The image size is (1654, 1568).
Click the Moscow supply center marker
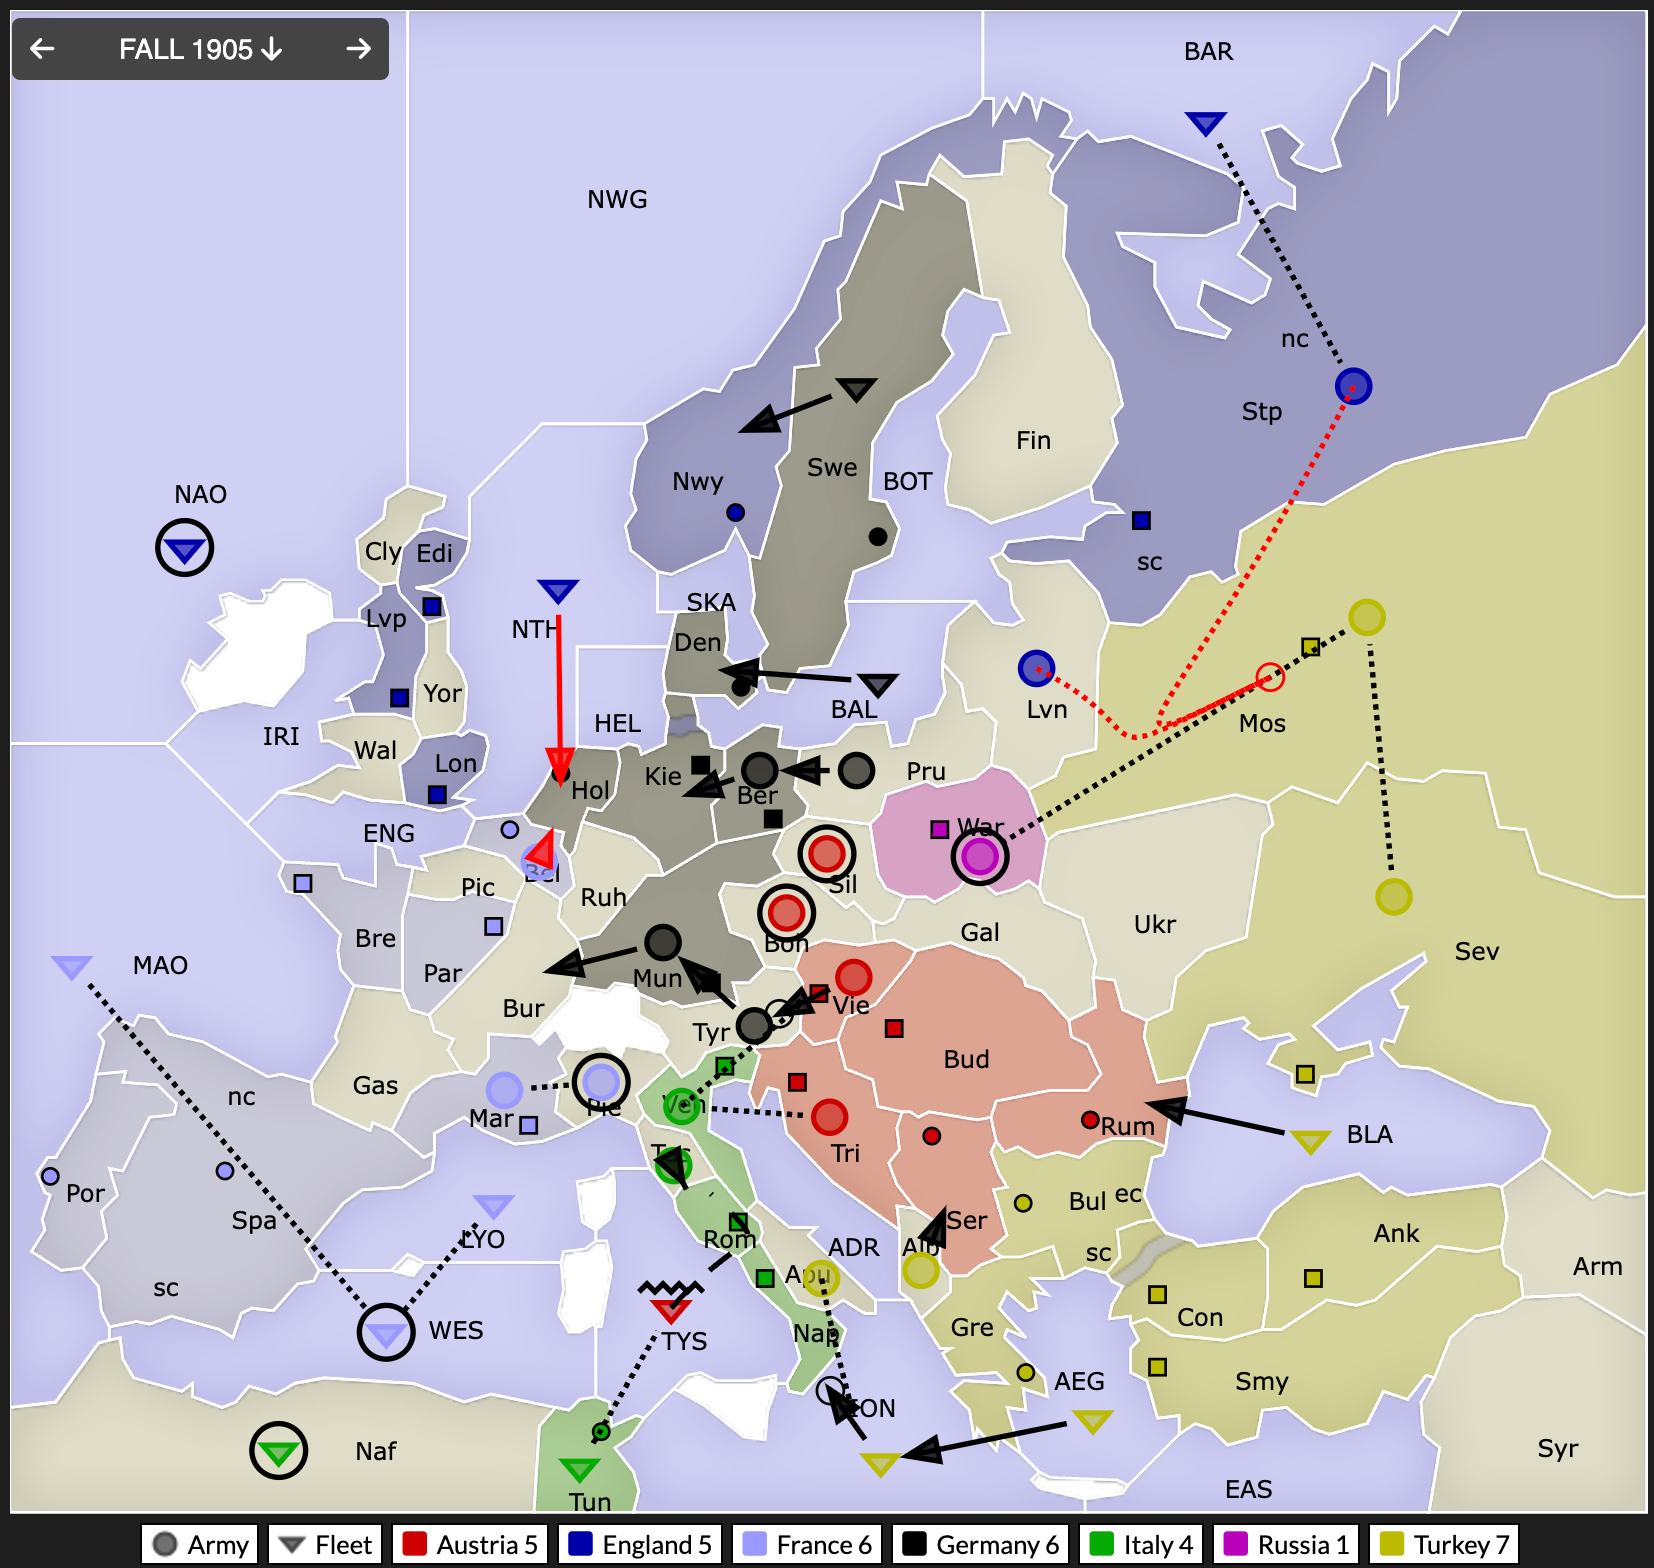pyautogui.click(x=1310, y=647)
